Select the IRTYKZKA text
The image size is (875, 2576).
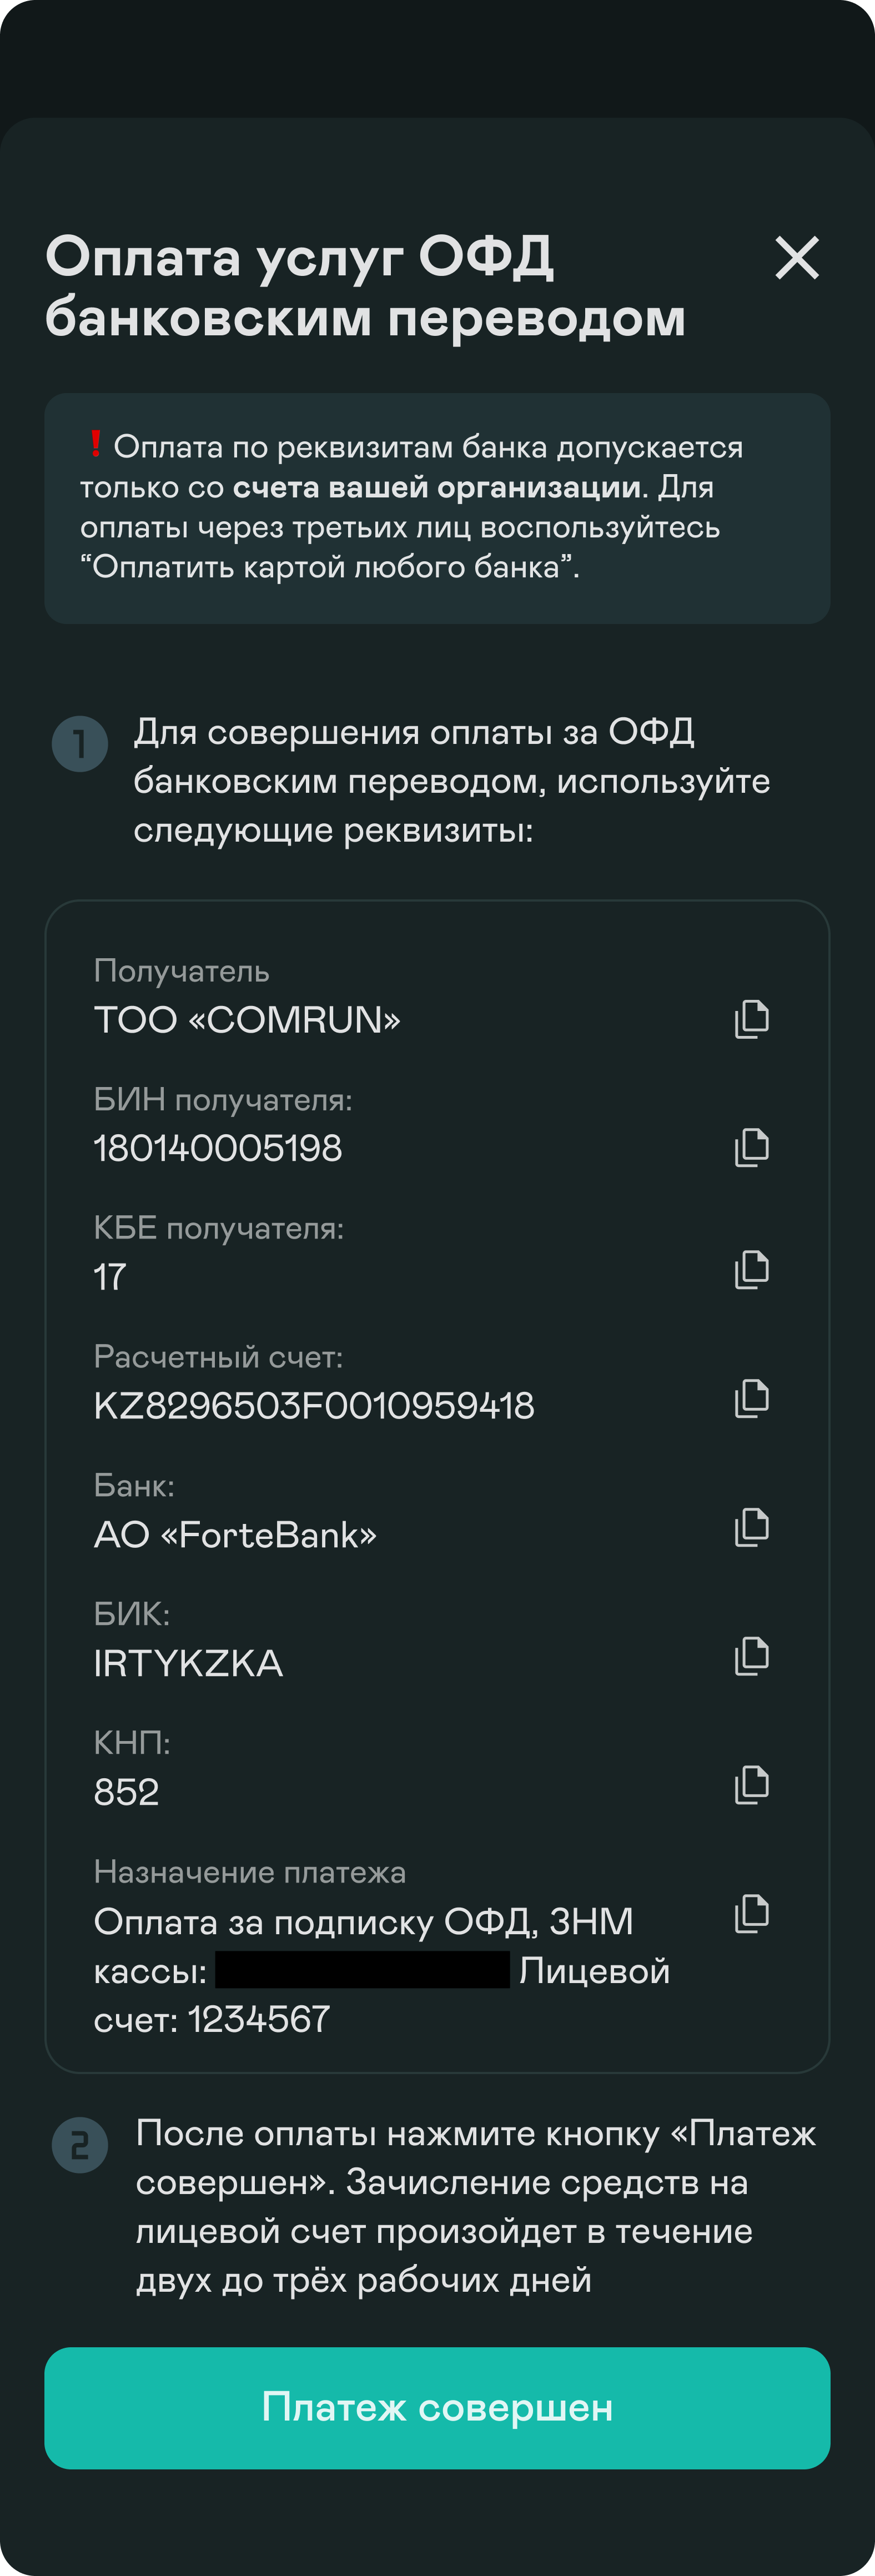[188, 1664]
